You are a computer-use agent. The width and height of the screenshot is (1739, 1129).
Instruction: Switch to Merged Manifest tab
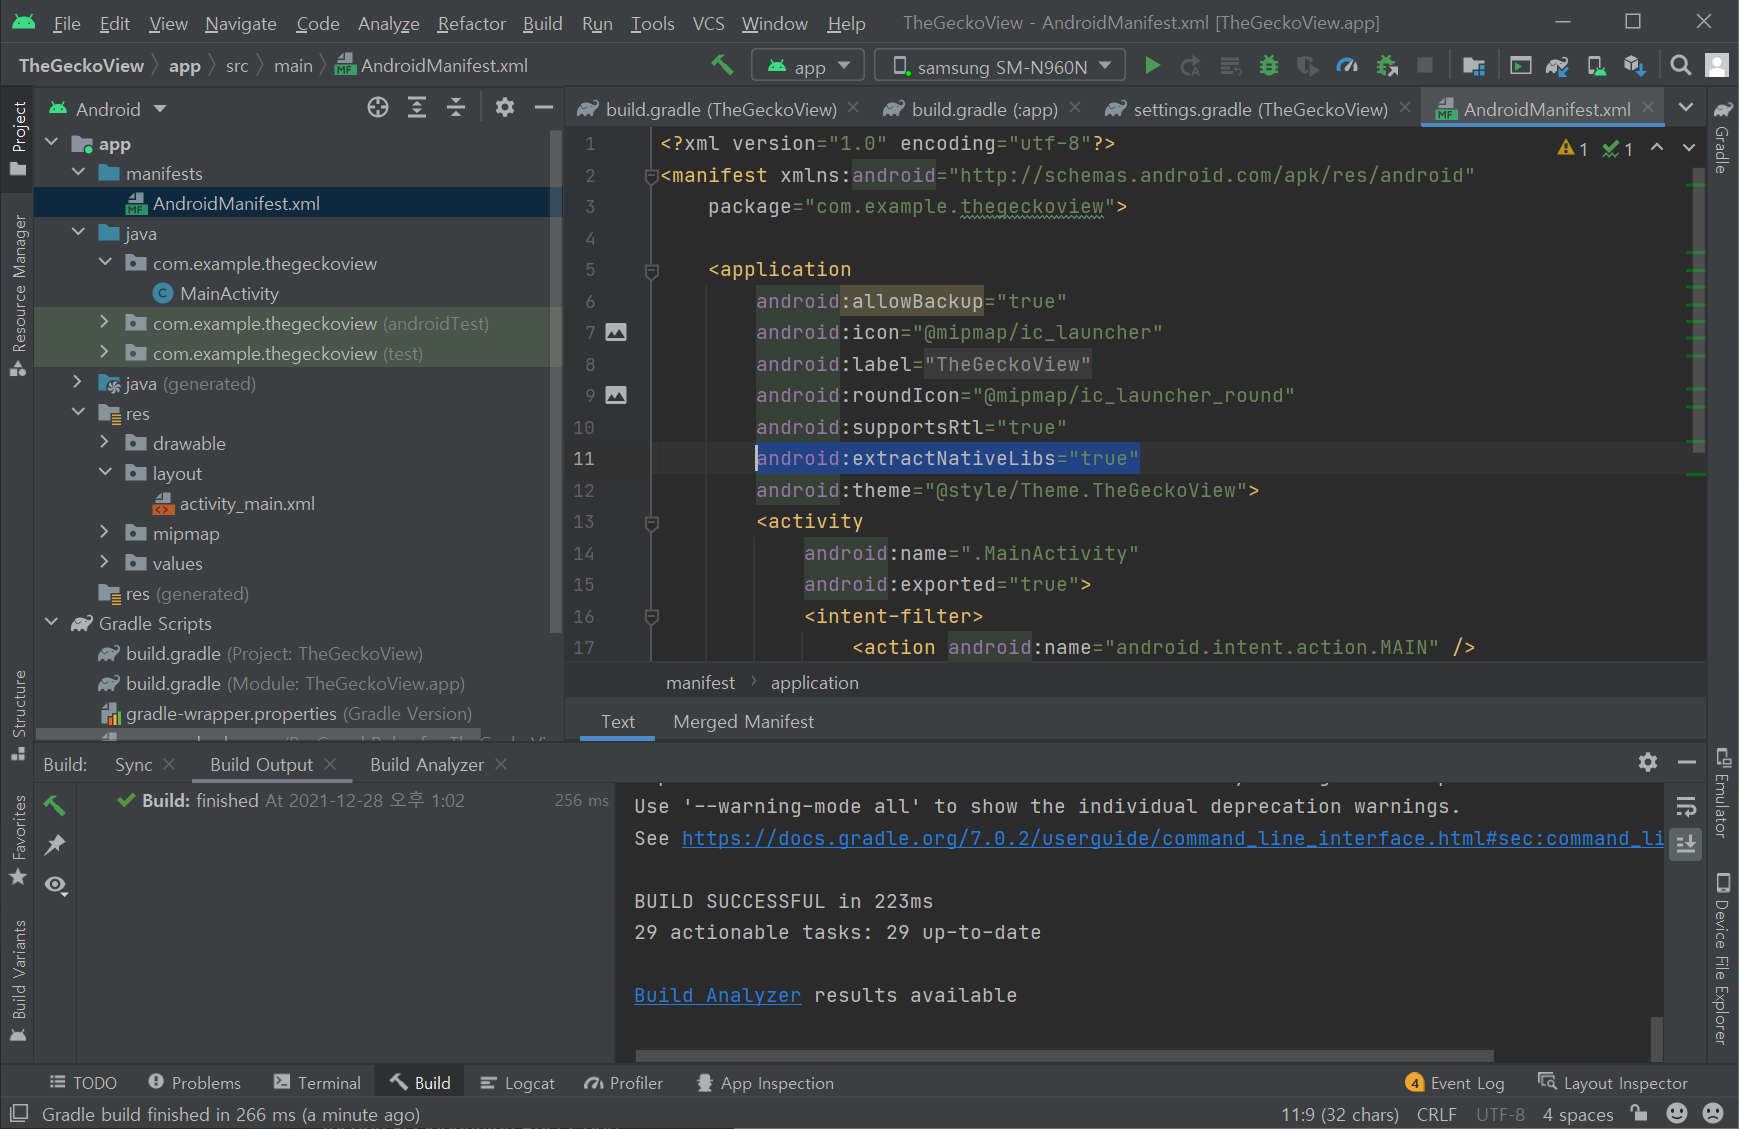pos(743,722)
